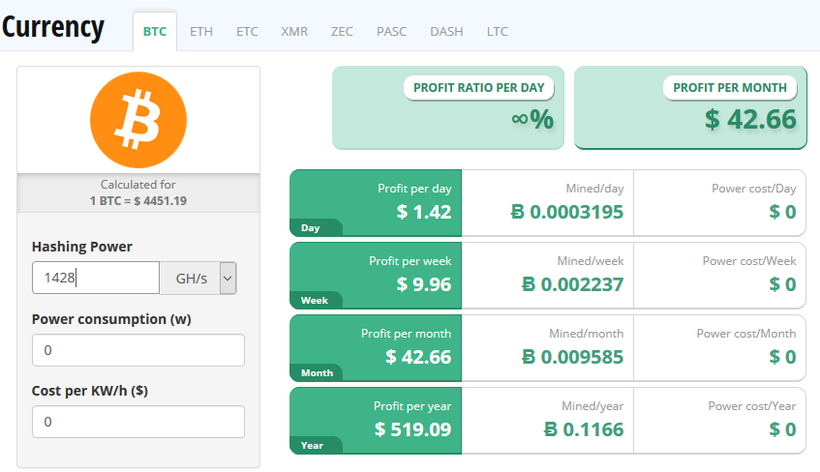Screen dimensions: 820x472
Task: Click the PROFIT RATIO PER DAY label
Action: coord(479,88)
